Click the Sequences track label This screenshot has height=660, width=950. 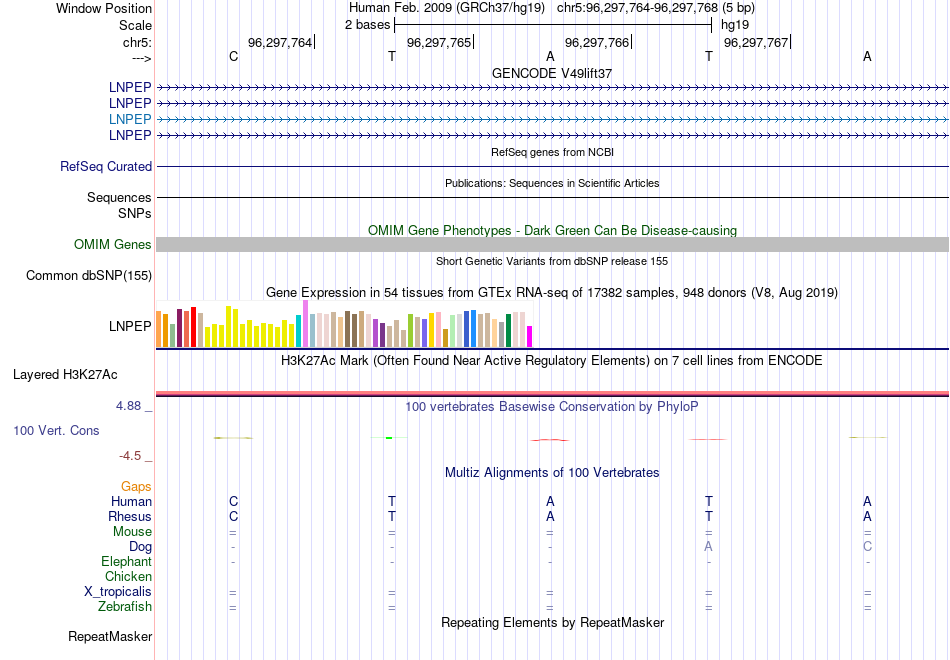coord(119,198)
